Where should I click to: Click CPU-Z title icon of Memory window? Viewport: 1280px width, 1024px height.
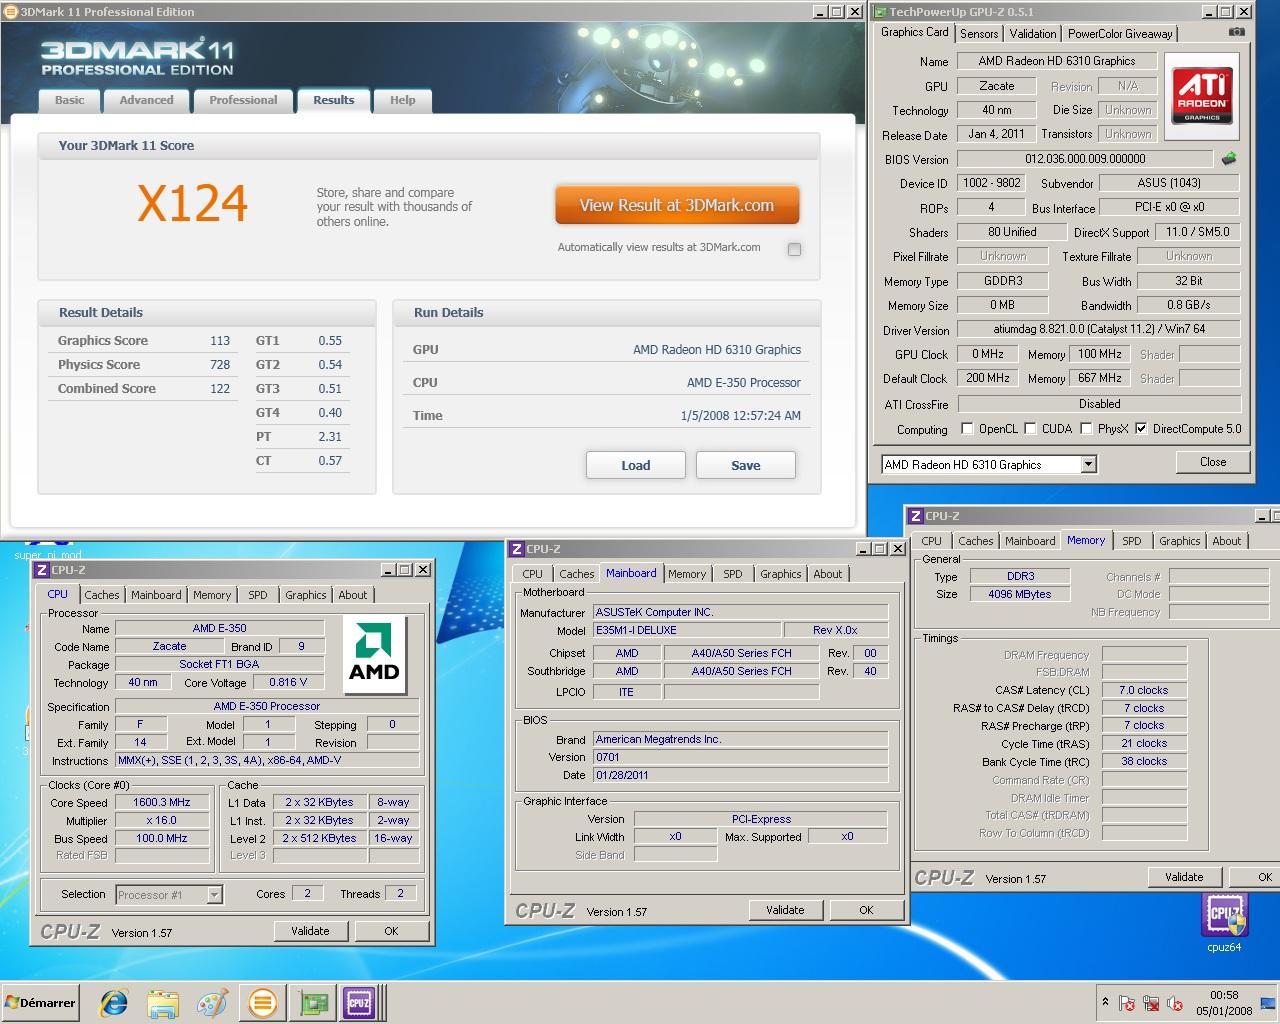pyautogui.click(x=915, y=516)
